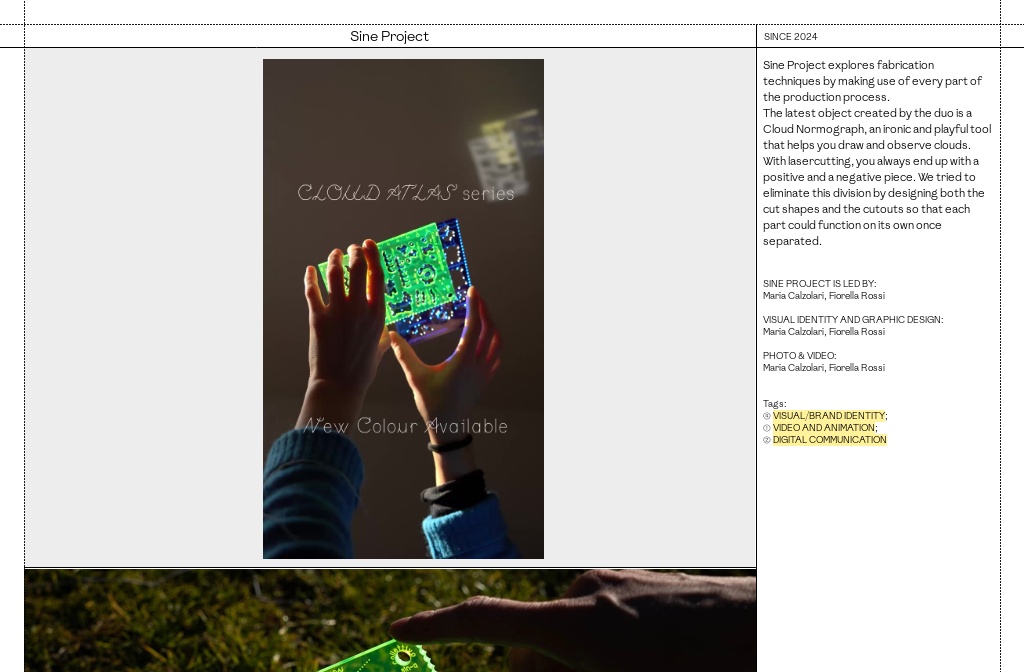Click the names under PHOTO & VIDEO
Screen dimensions: 1024x672
click(824, 368)
